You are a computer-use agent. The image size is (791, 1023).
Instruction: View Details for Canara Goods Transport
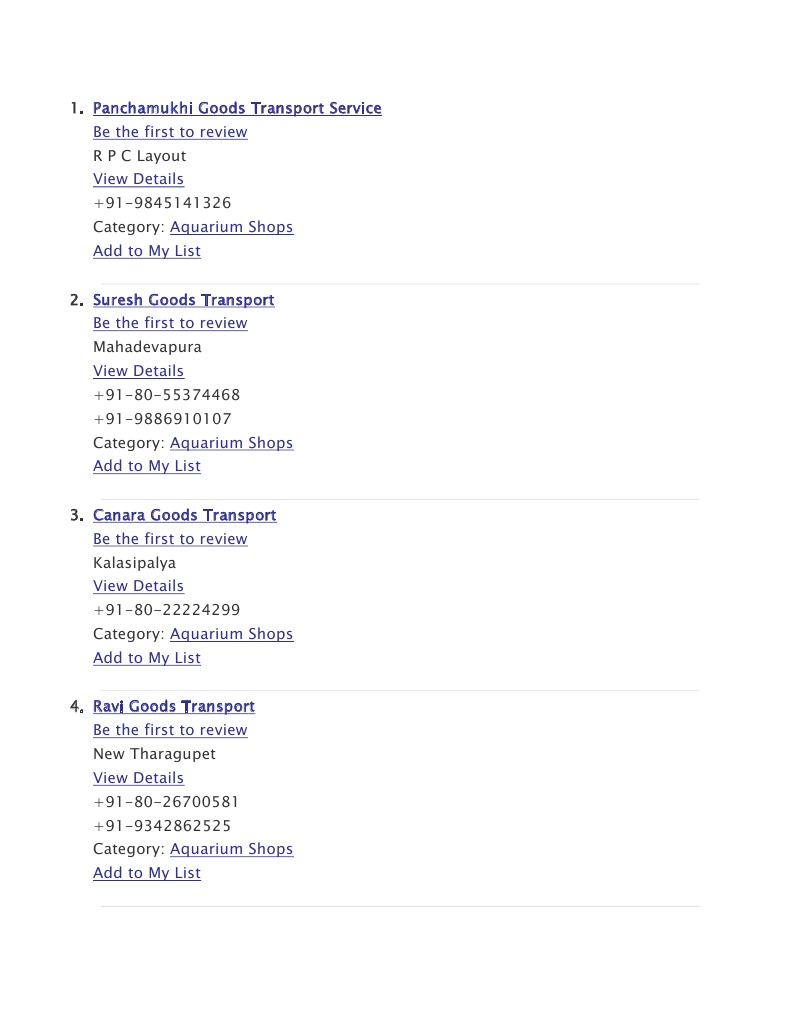pos(138,586)
